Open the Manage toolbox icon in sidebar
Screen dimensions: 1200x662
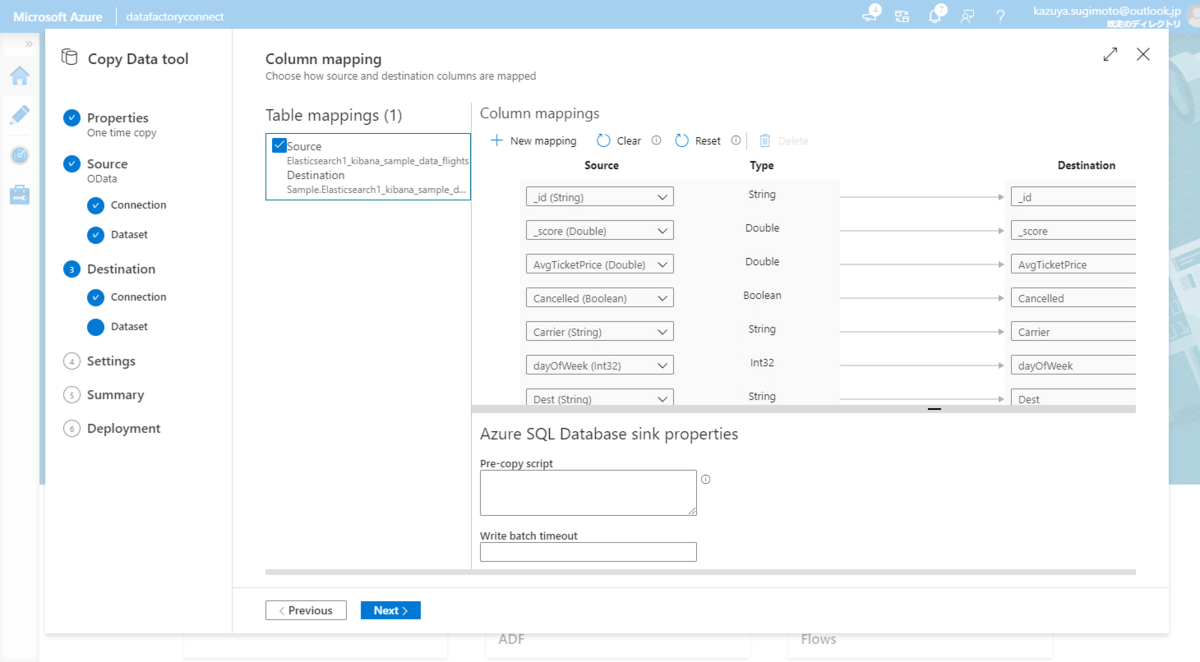20,194
